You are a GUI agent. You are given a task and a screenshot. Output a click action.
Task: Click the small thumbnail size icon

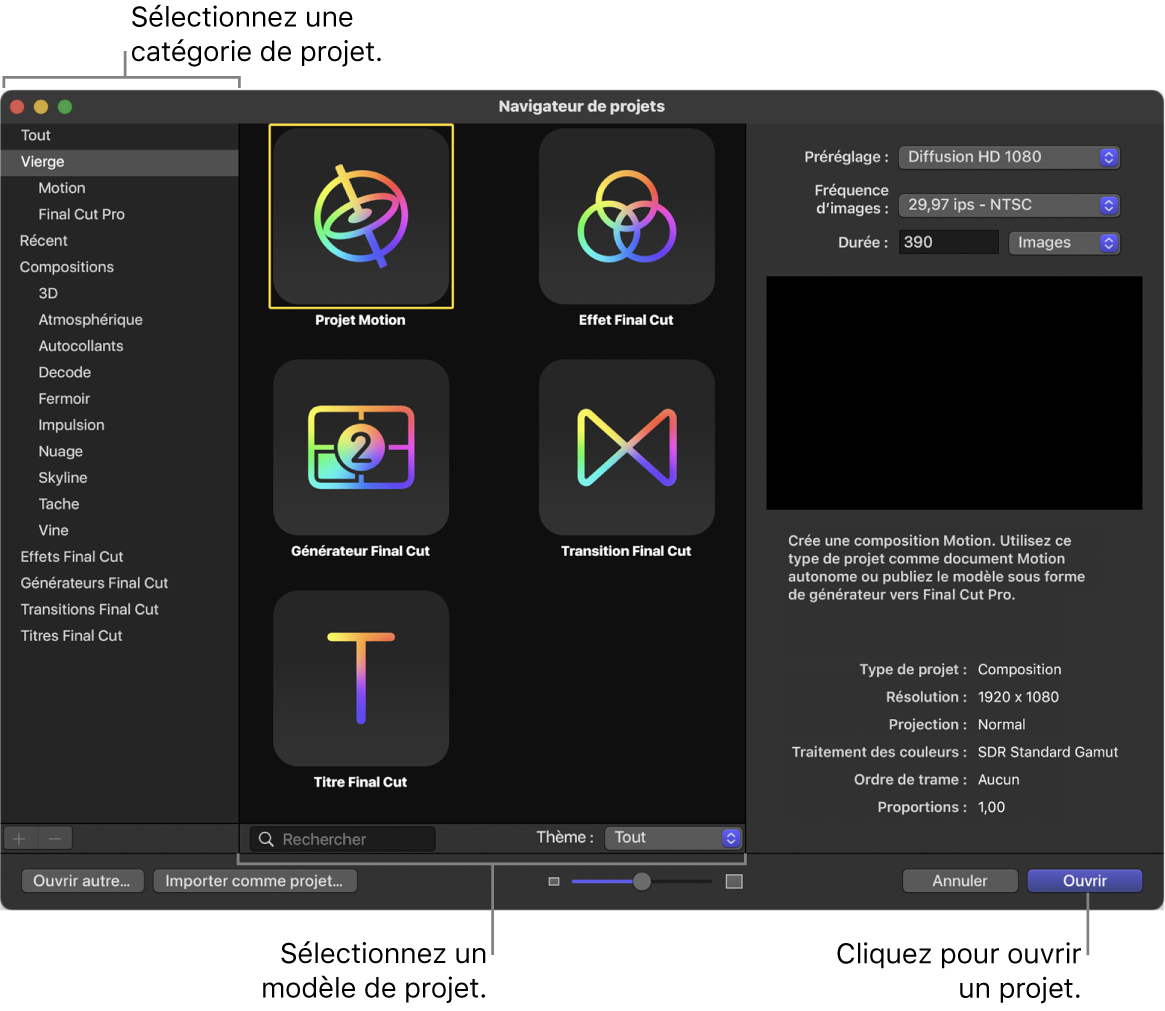[554, 881]
